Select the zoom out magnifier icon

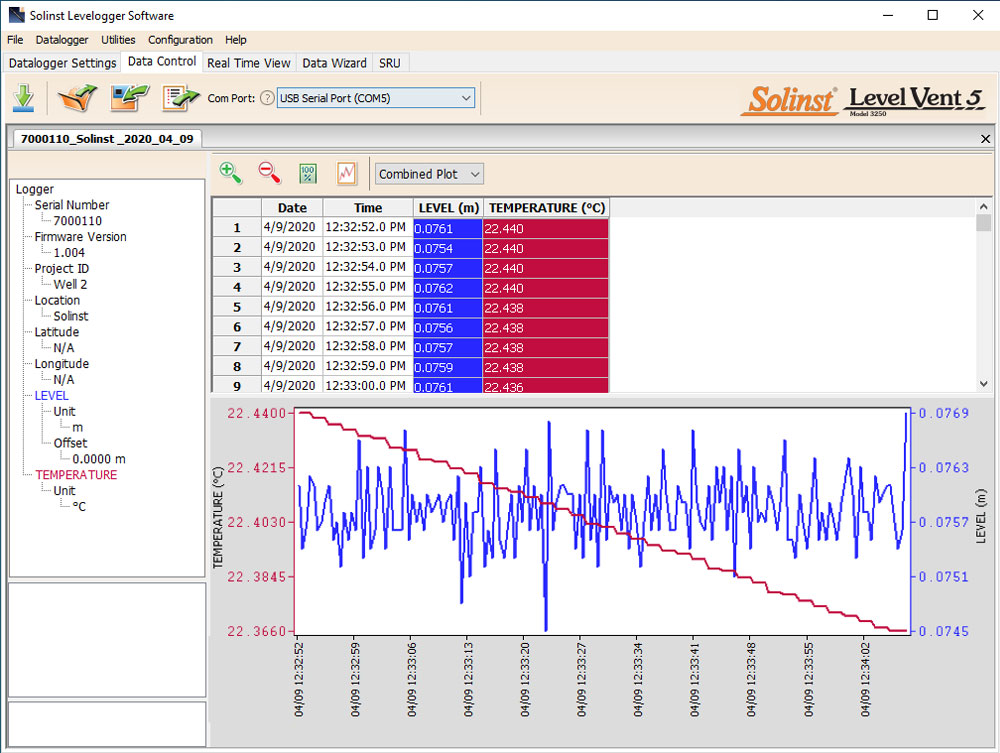(x=268, y=173)
